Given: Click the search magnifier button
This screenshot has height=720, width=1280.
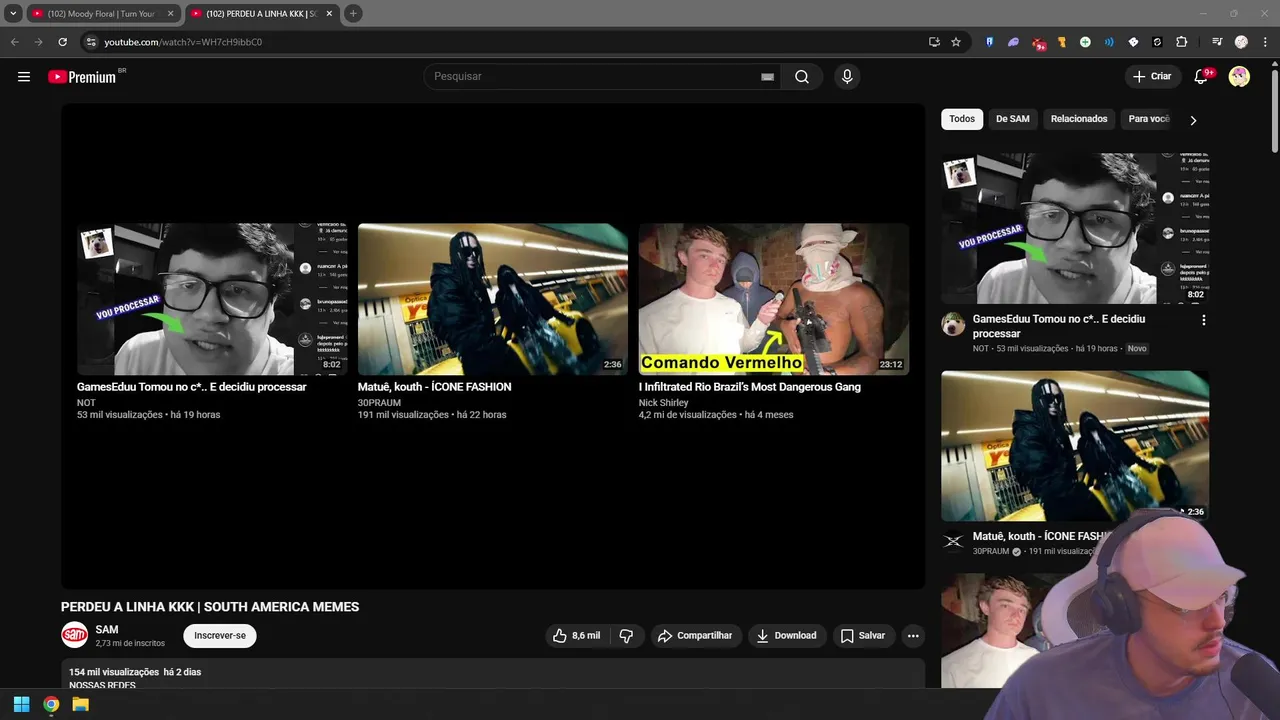Looking at the screenshot, I should (802, 77).
